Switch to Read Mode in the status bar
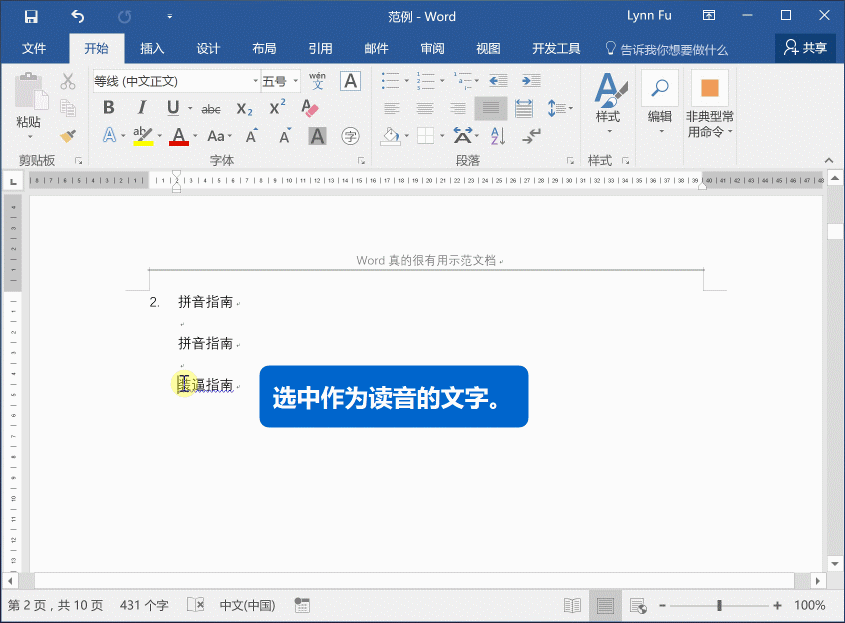Image resolution: width=845 pixels, height=623 pixels. point(572,605)
